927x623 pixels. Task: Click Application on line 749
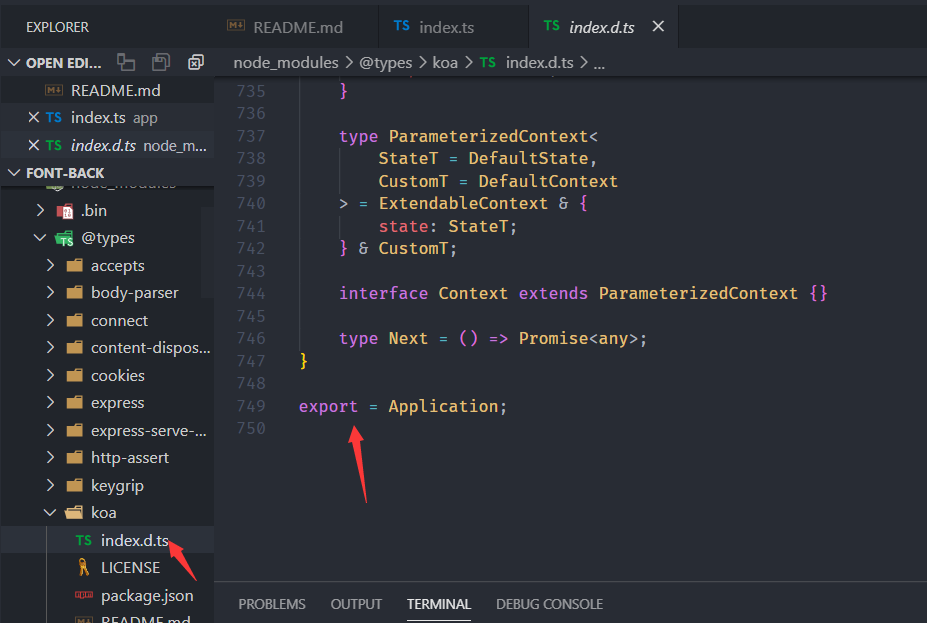pos(443,407)
